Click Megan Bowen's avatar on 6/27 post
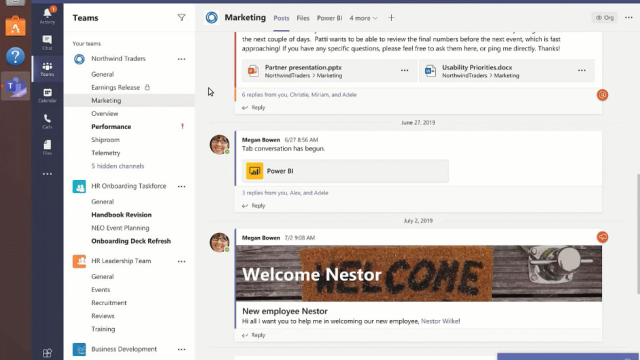 click(220, 144)
